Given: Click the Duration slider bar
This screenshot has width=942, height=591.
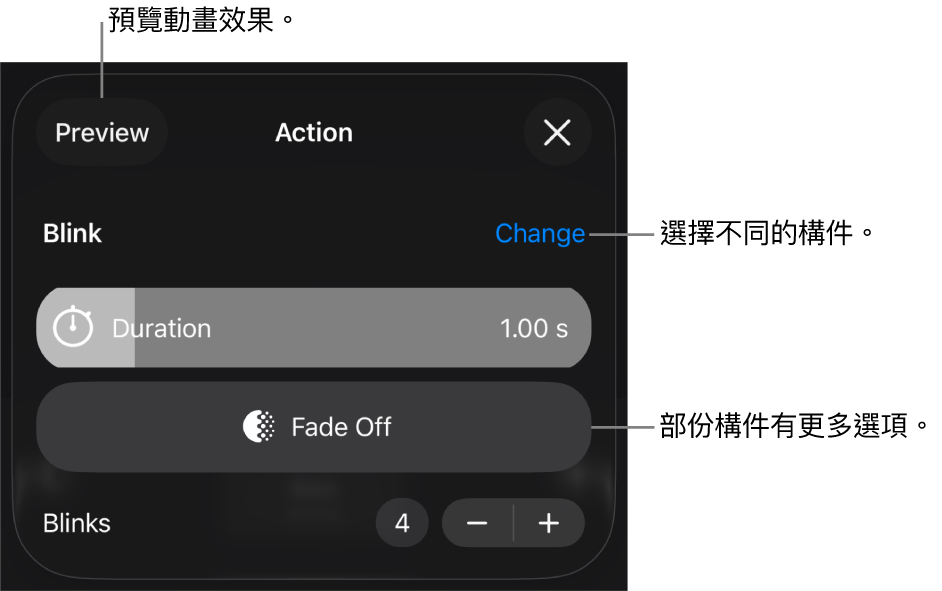Looking at the screenshot, I should (x=350, y=328).
